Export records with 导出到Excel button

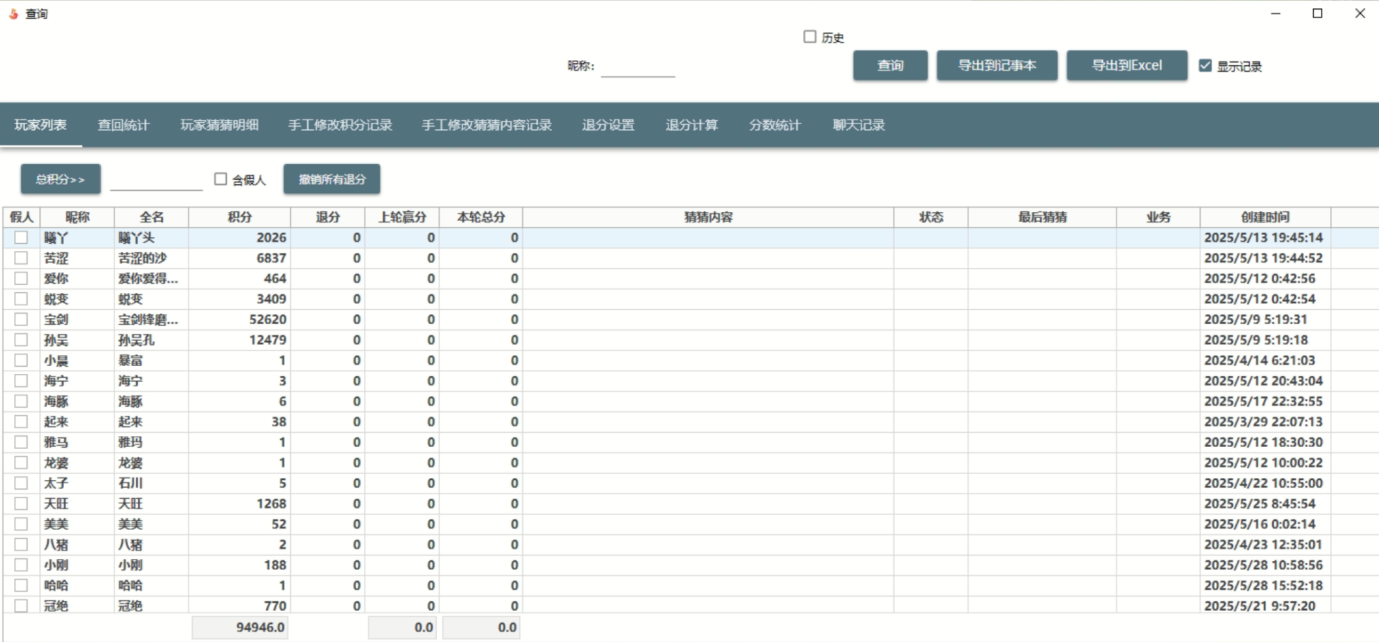1126,66
